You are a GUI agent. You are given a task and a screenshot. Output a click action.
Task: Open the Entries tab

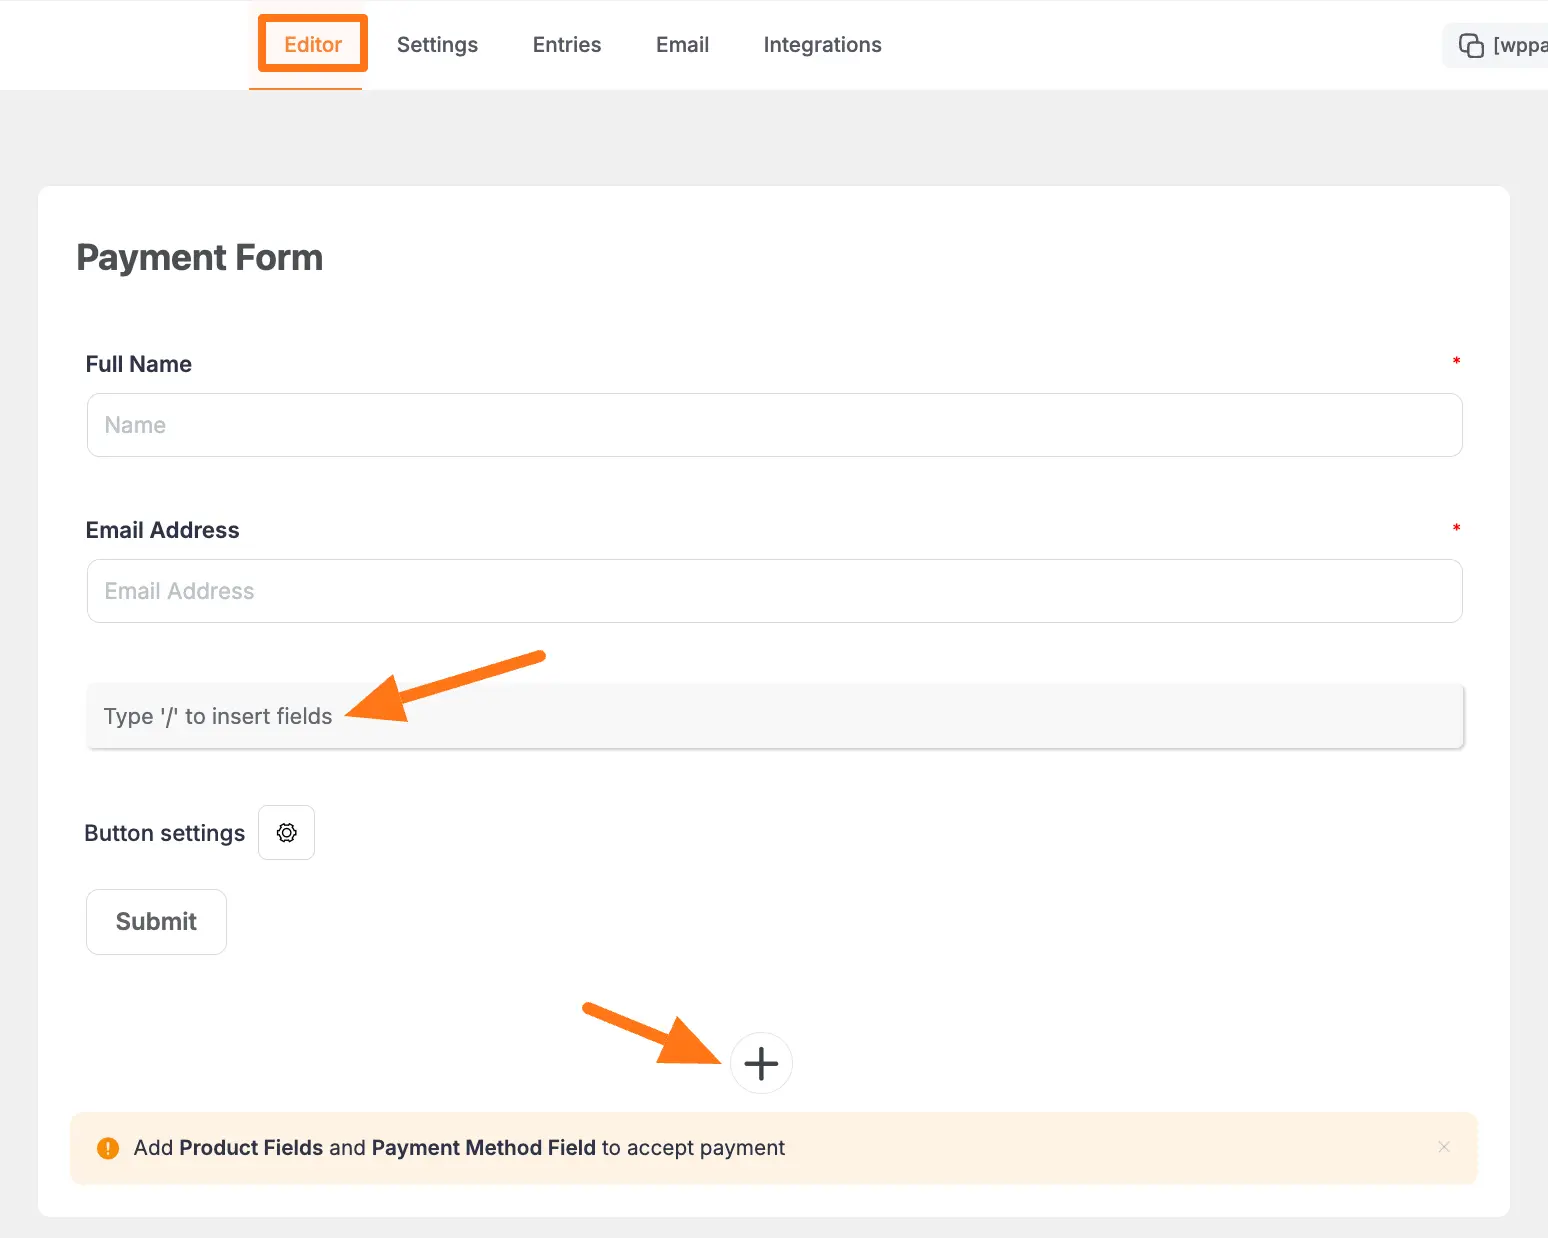pos(566,44)
